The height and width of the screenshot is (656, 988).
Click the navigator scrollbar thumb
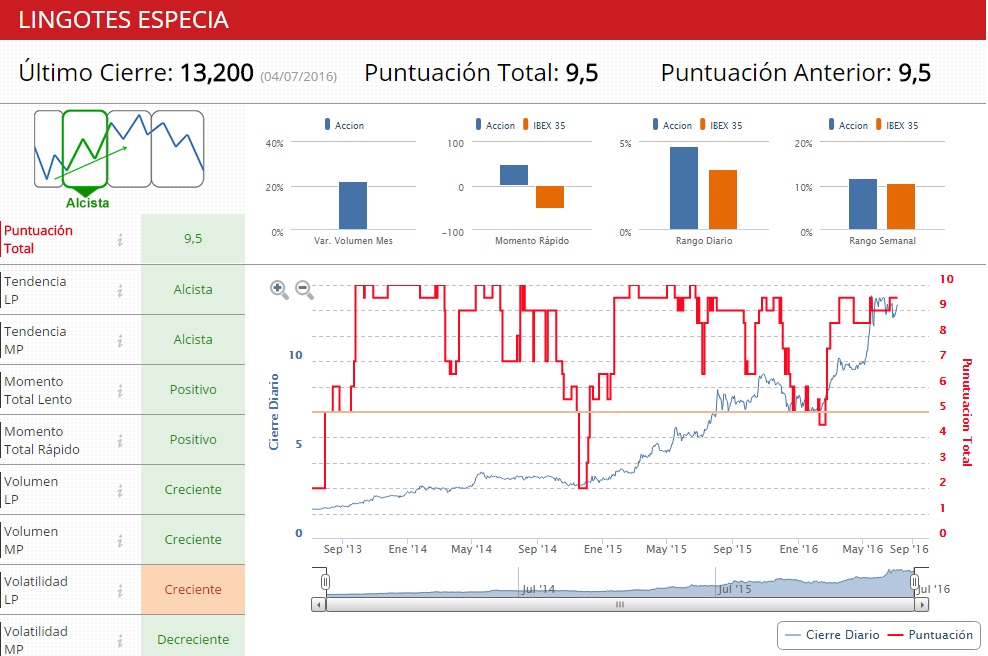620,605
